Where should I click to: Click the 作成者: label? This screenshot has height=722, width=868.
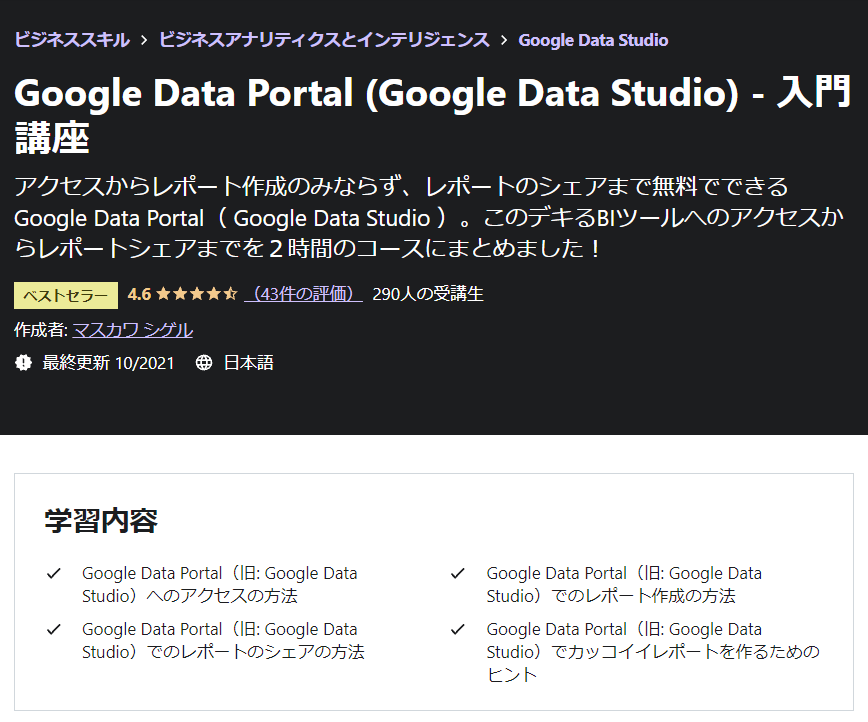pyautogui.click(x=40, y=330)
